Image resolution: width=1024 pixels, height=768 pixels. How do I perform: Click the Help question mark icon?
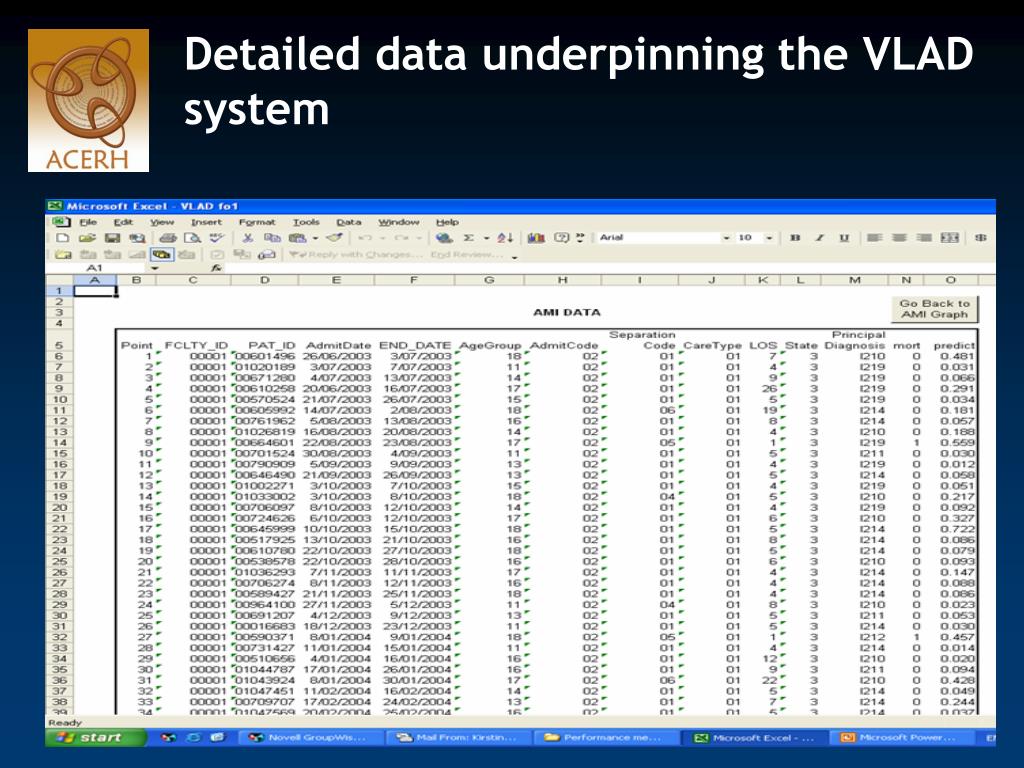coord(561,238)
